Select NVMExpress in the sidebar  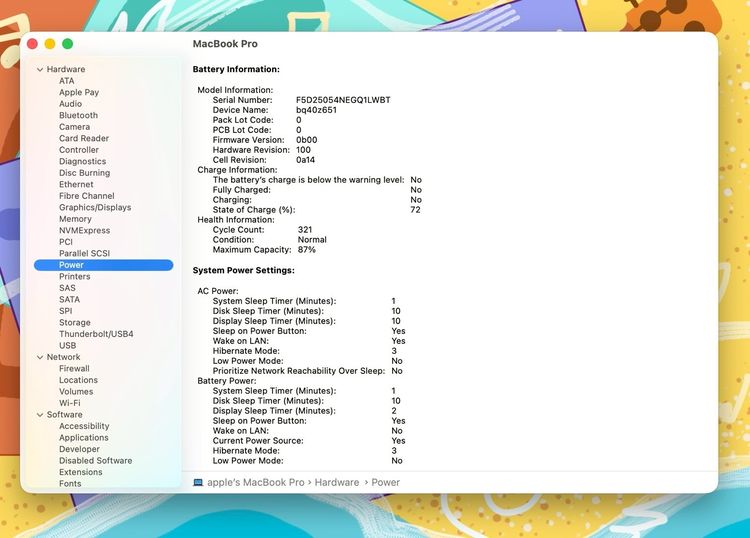[85, 231]
